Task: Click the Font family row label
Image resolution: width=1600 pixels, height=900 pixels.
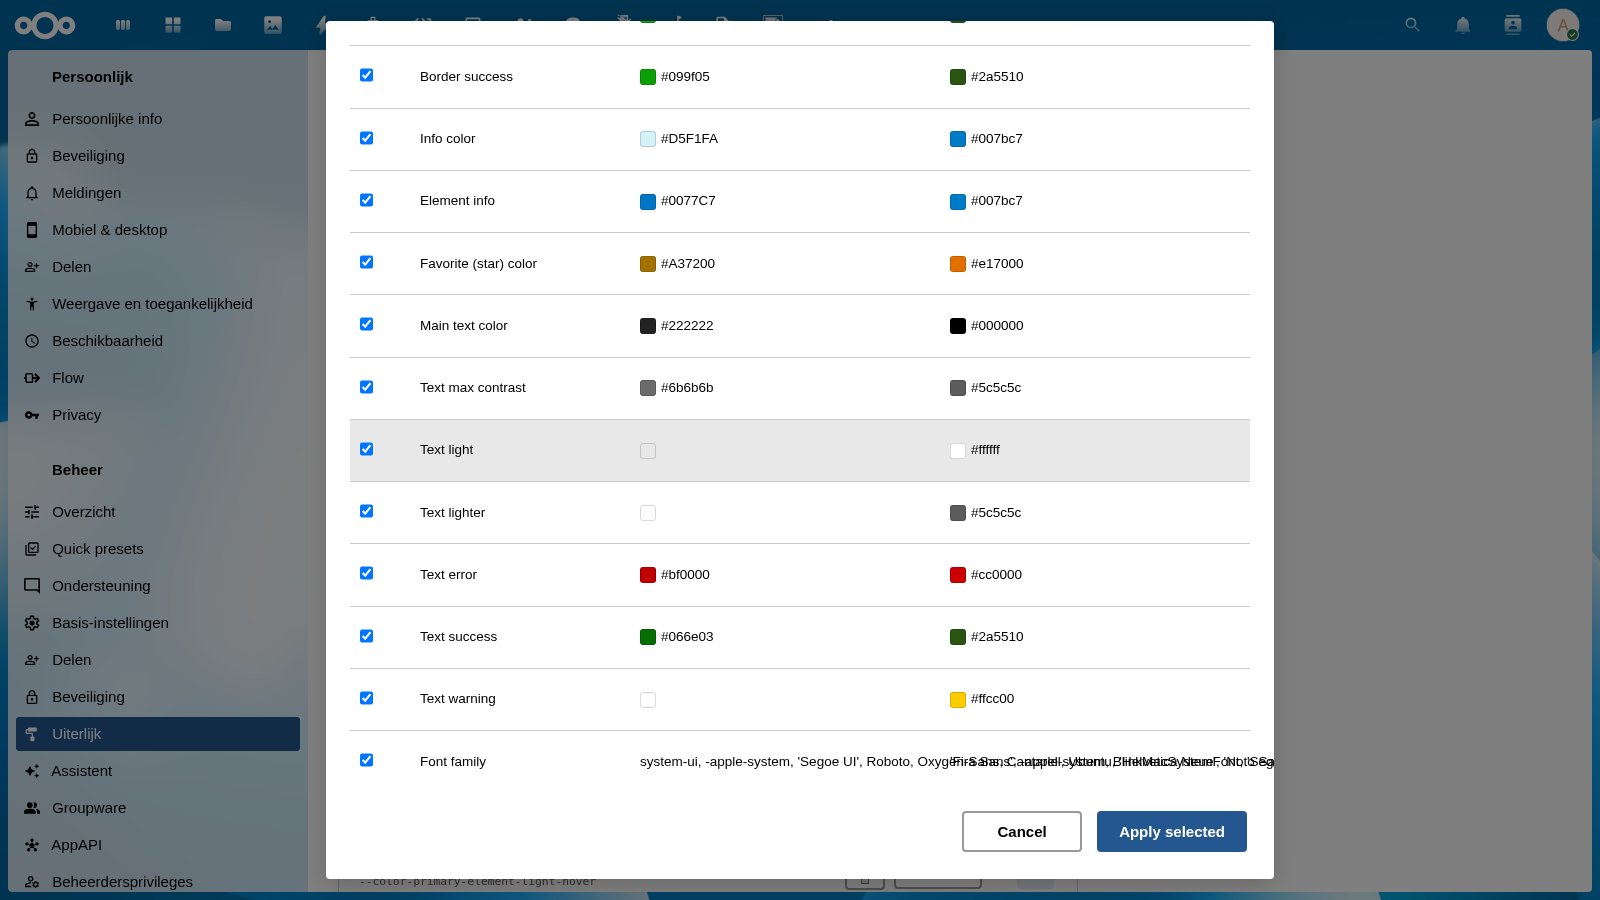Action: [x=453, y=762]
